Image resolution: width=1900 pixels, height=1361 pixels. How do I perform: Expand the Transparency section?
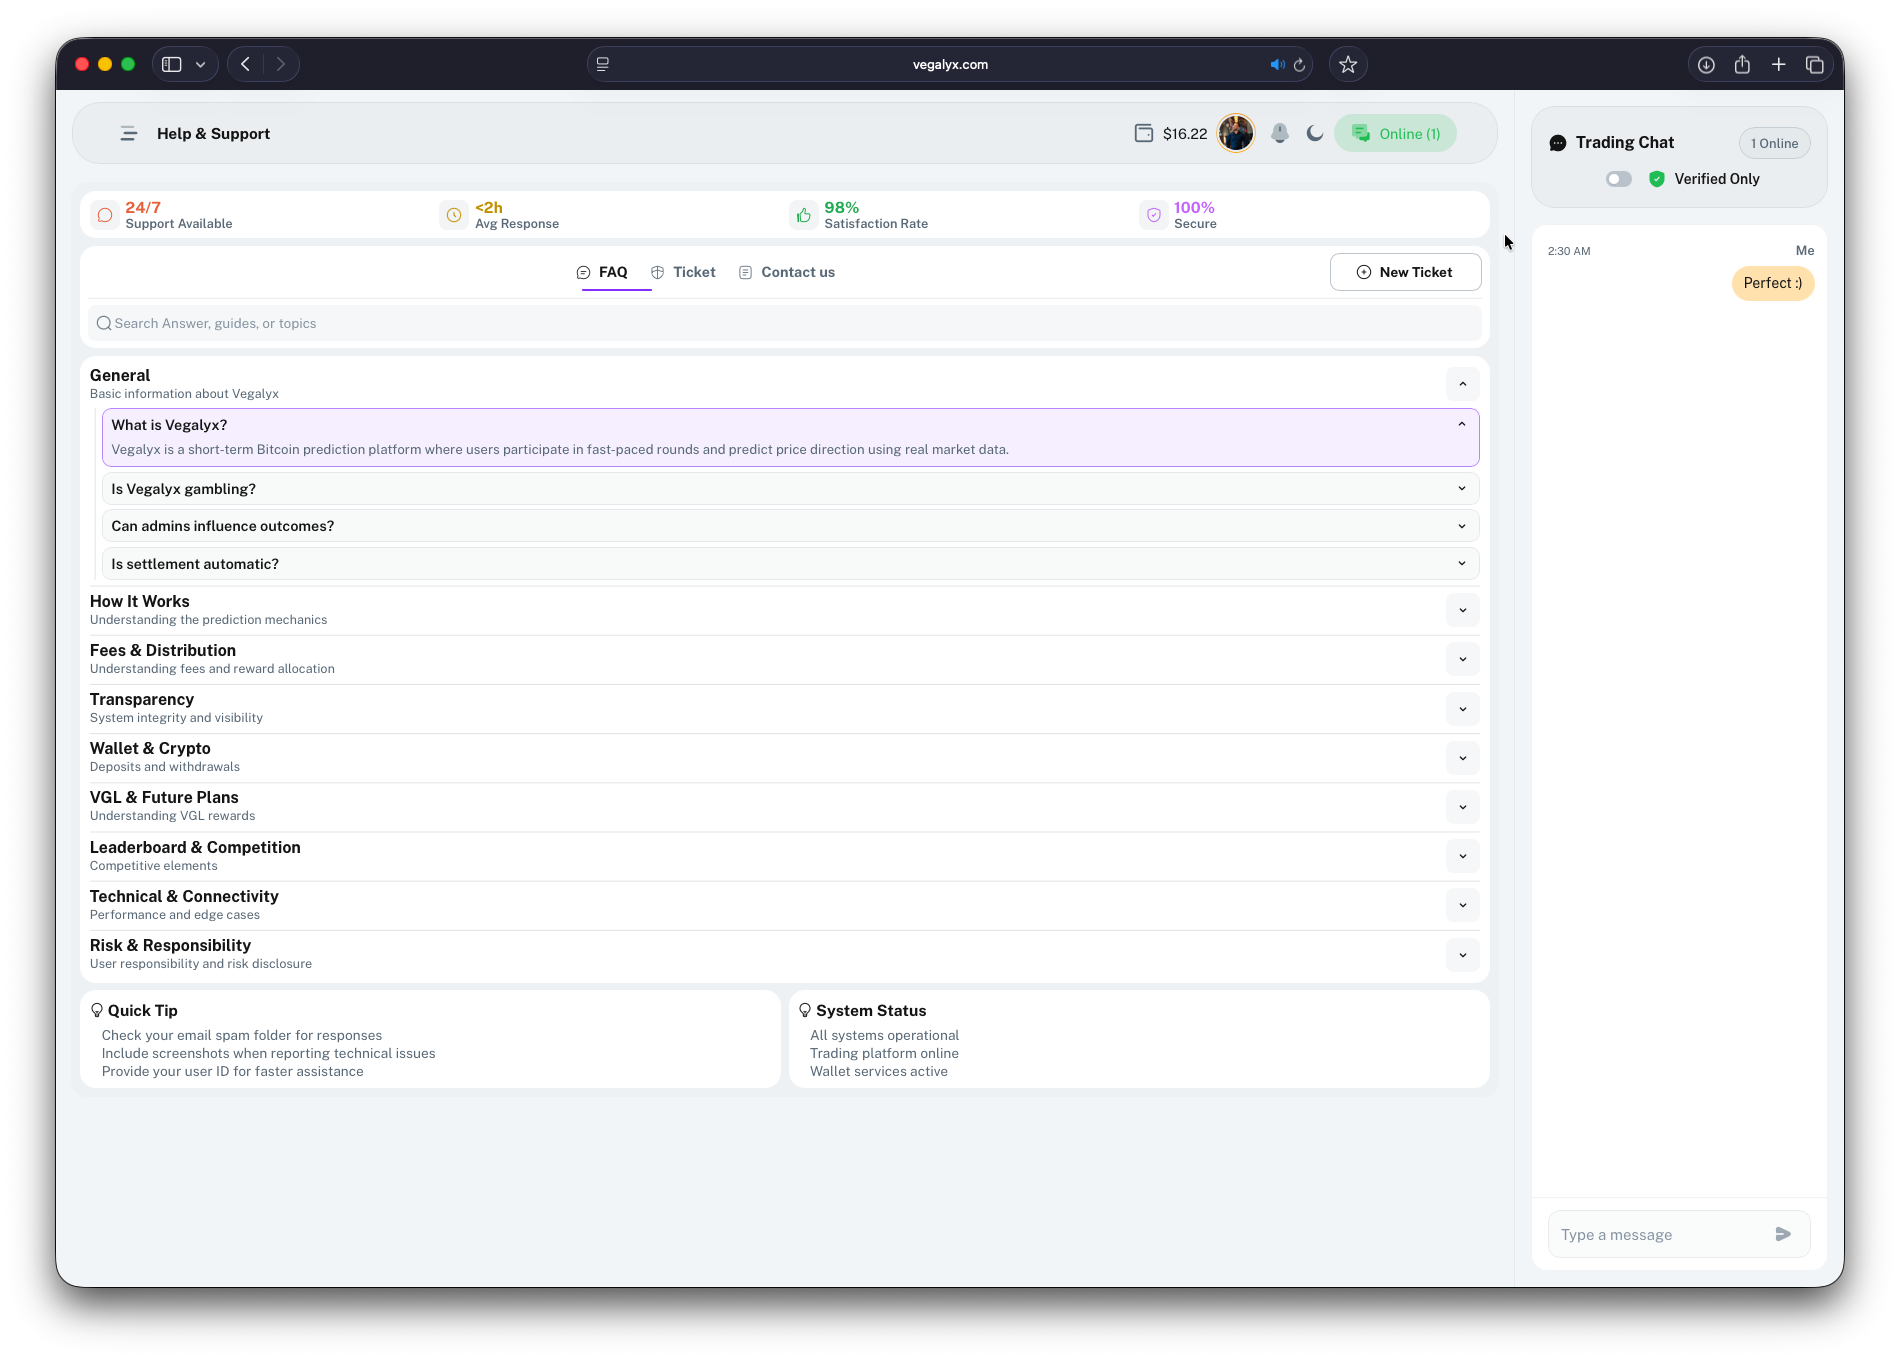coord(1462,709)
